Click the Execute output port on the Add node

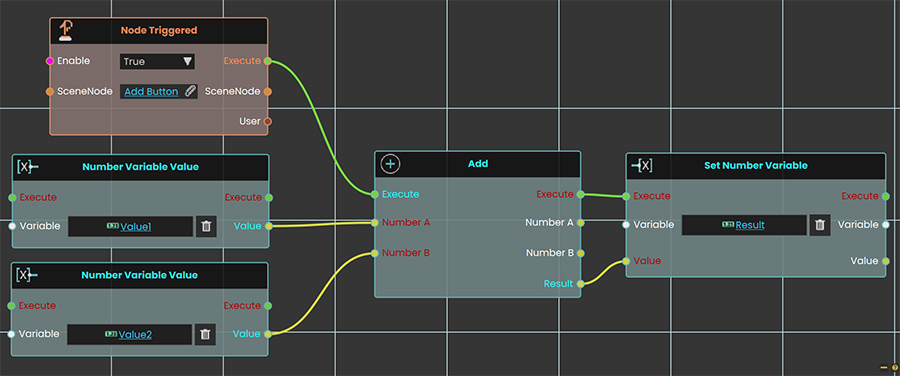coord(580,194)
